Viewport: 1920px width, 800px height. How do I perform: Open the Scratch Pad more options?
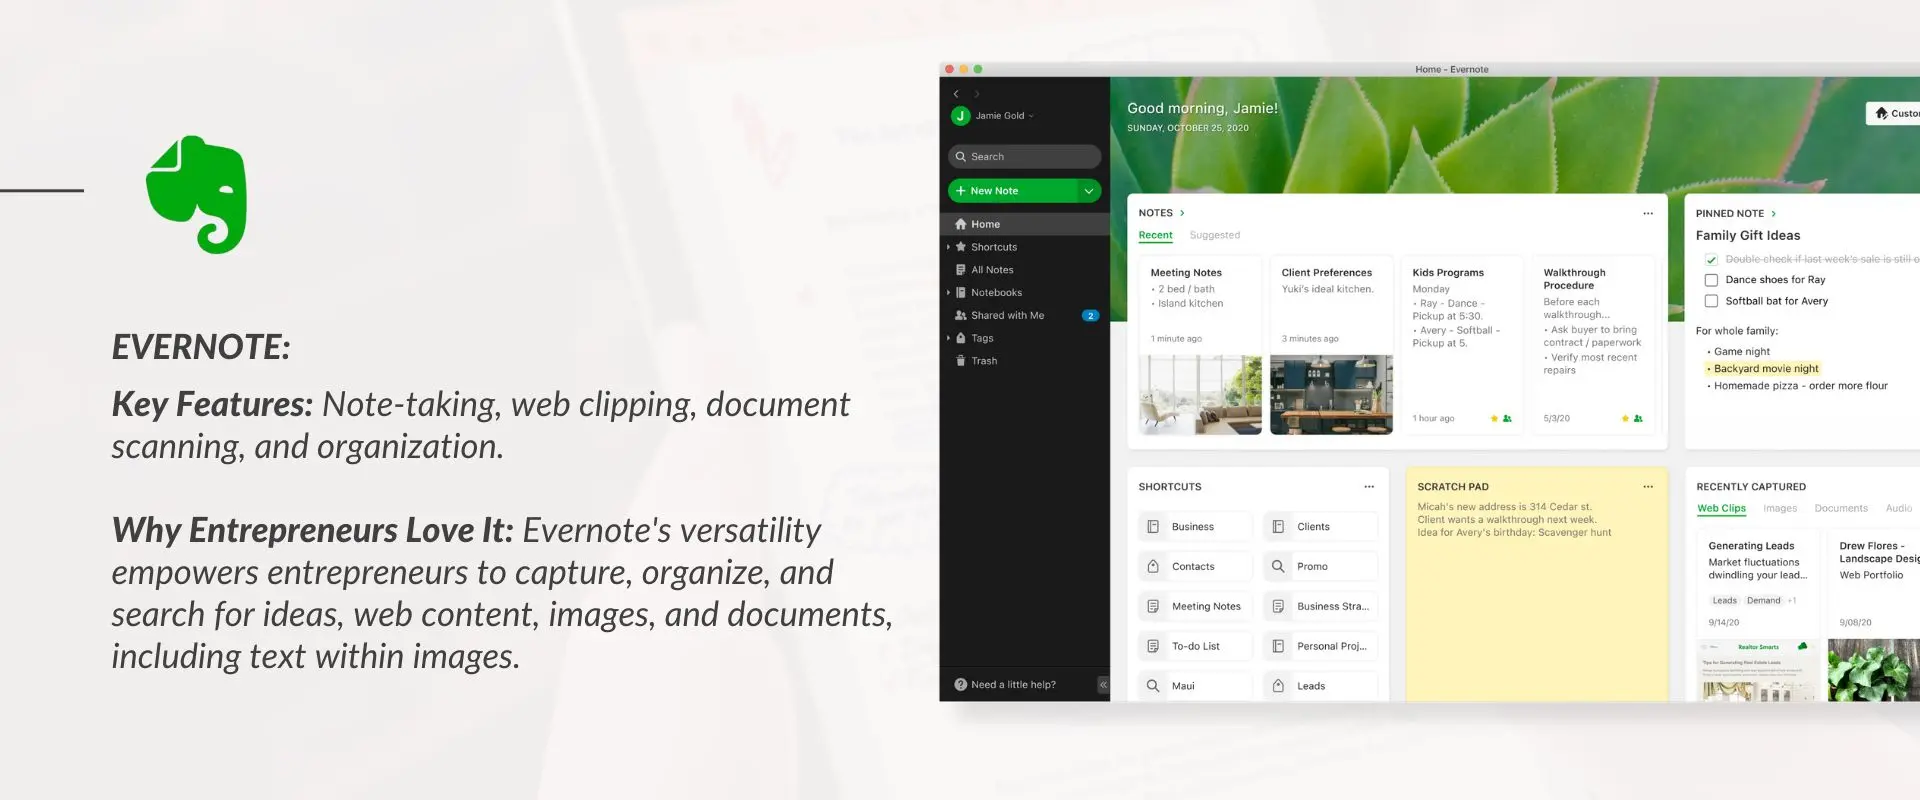(1648, 487)
